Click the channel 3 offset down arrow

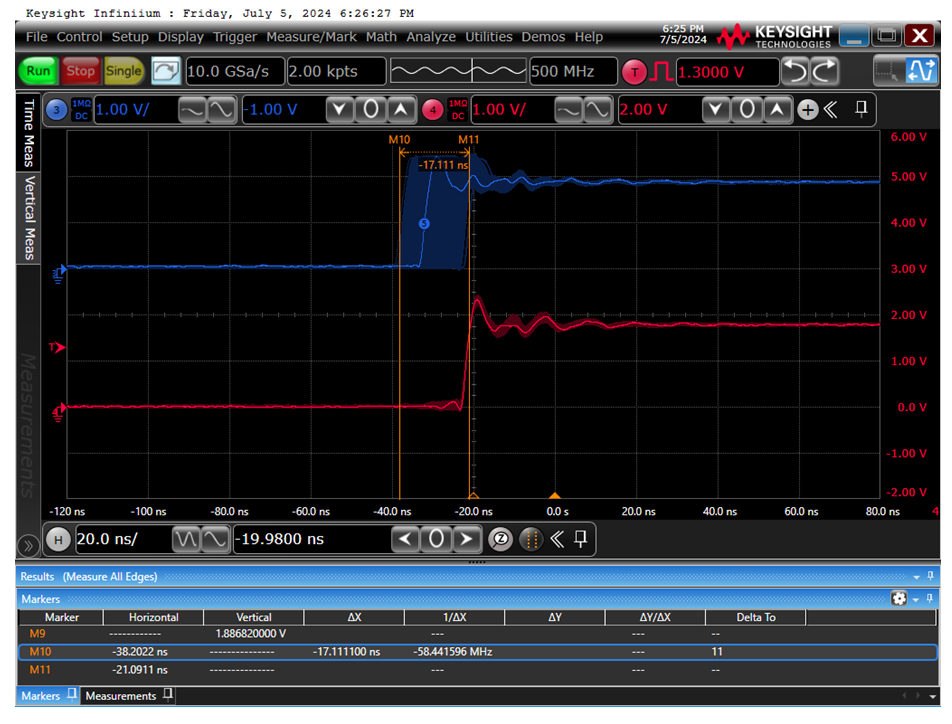[x=340, y=110]
